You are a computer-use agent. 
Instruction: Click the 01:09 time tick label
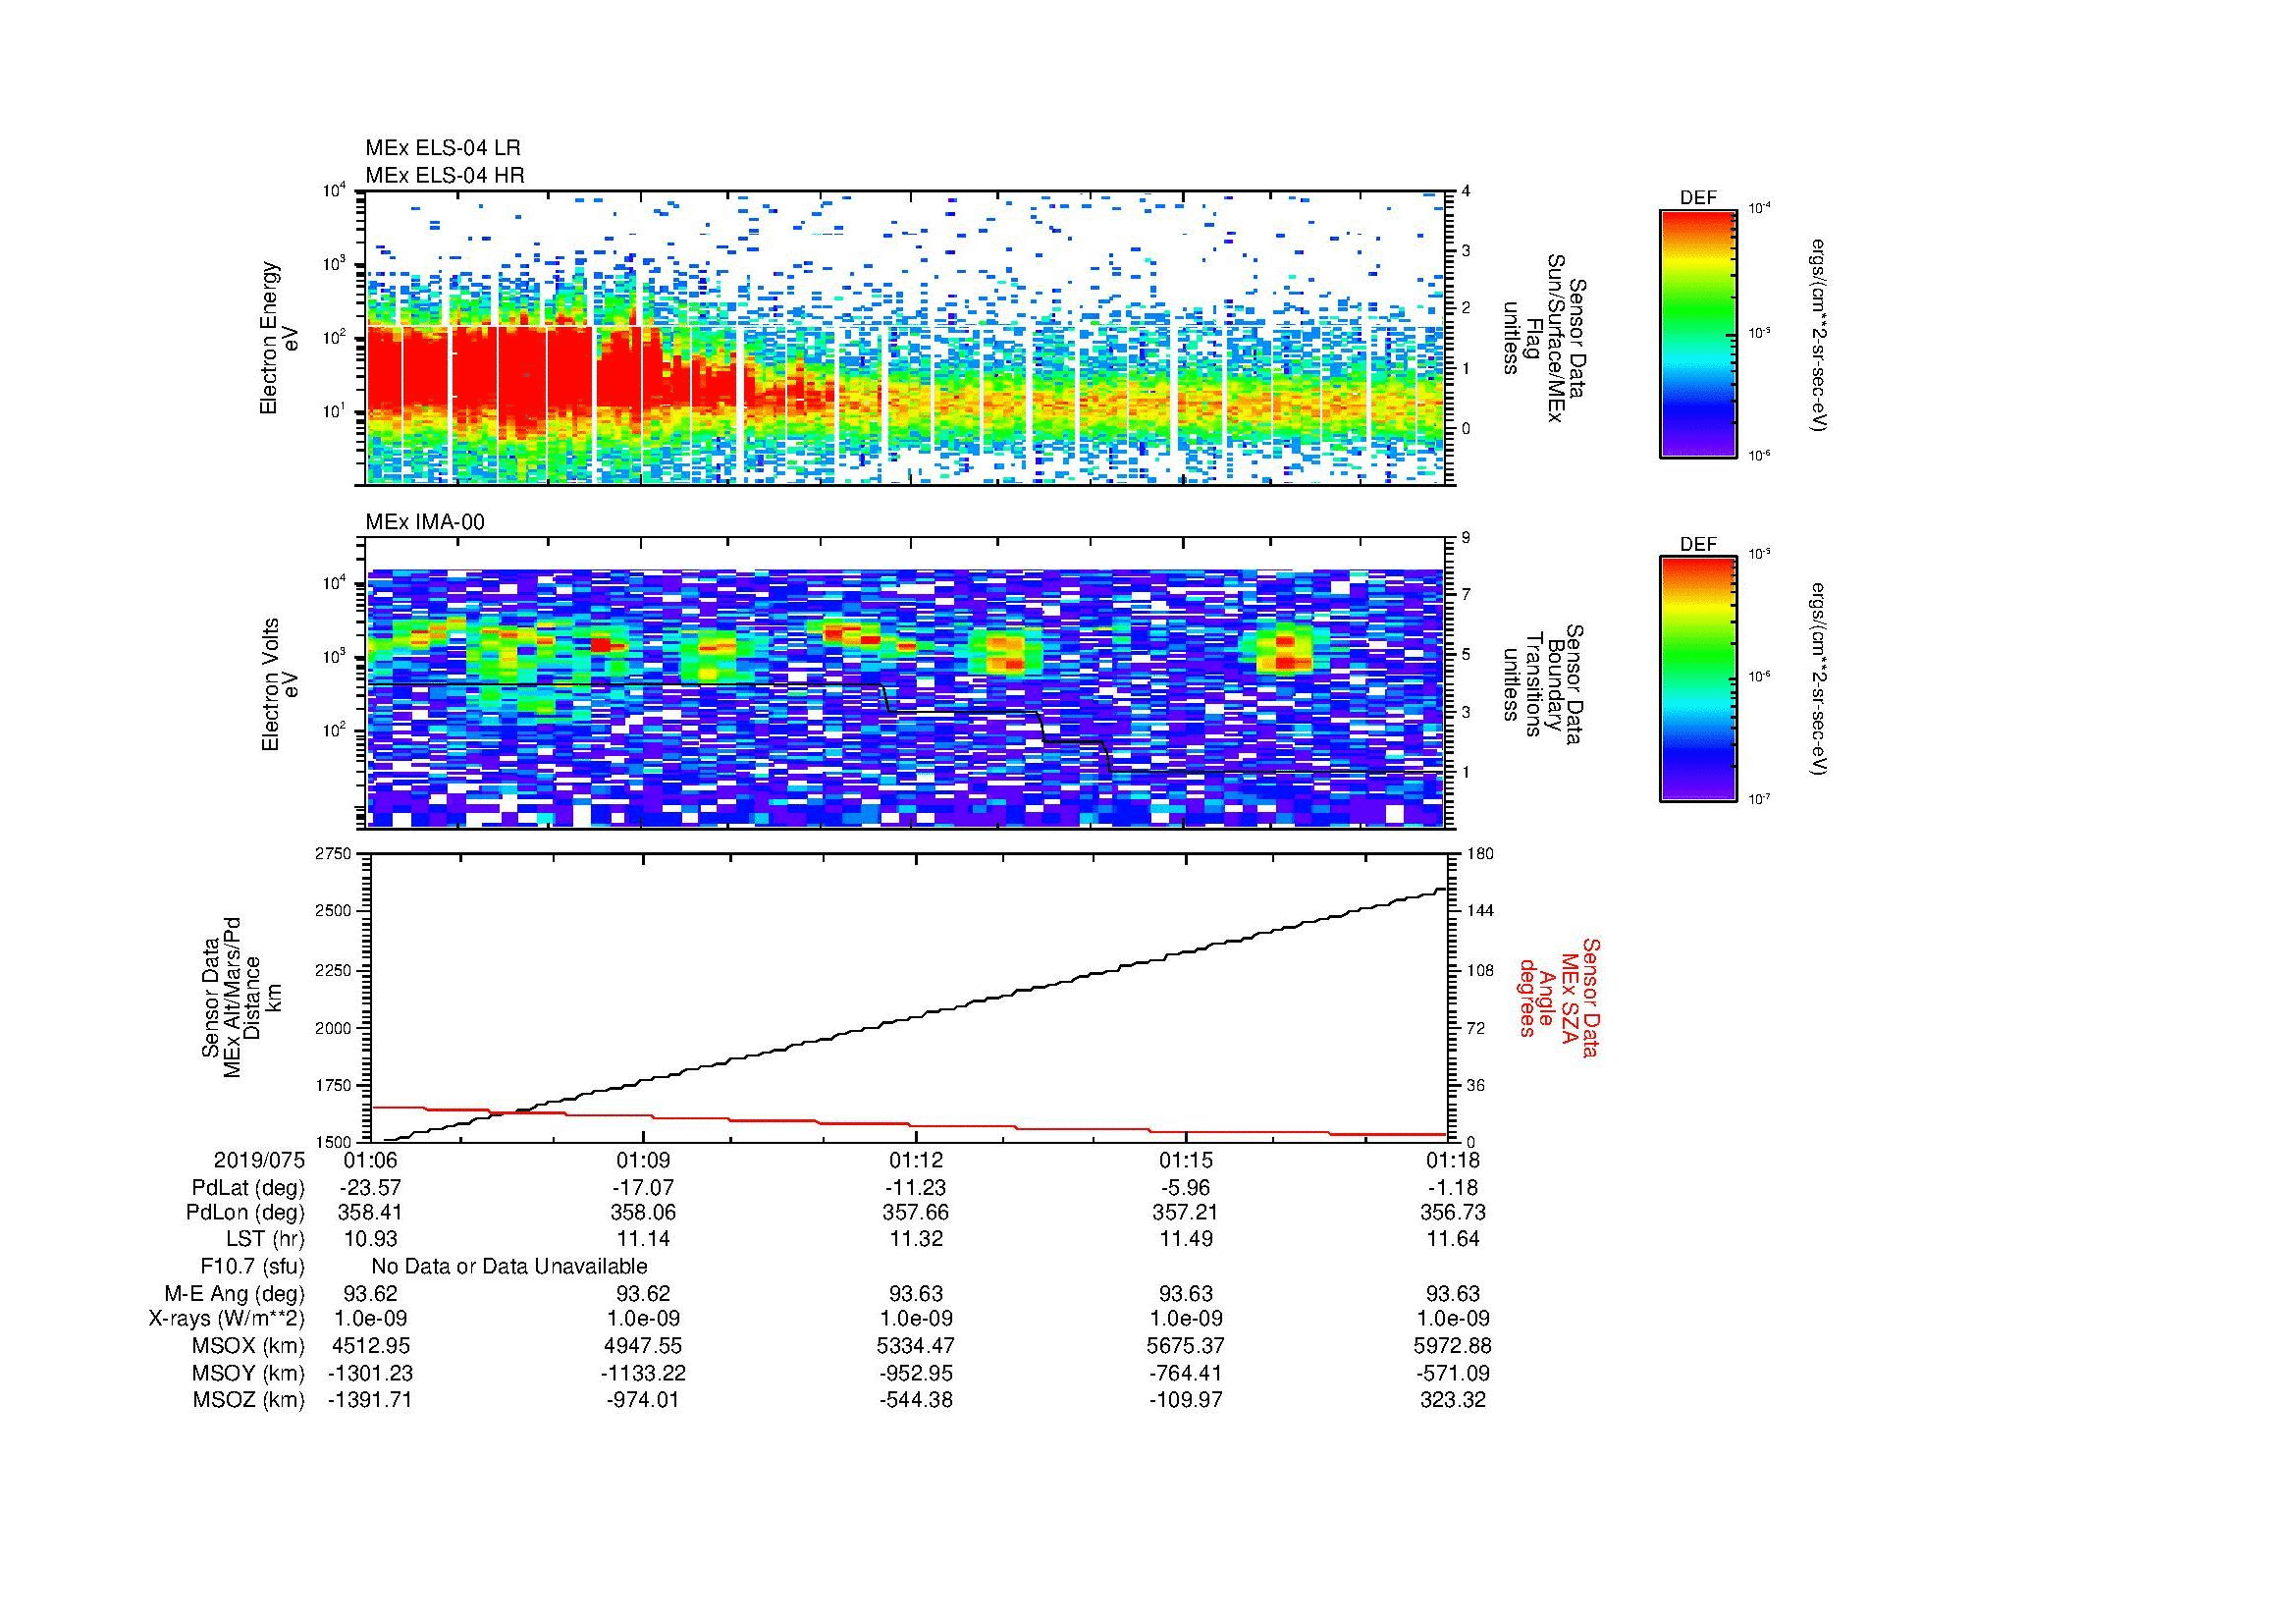point(643,1161)
